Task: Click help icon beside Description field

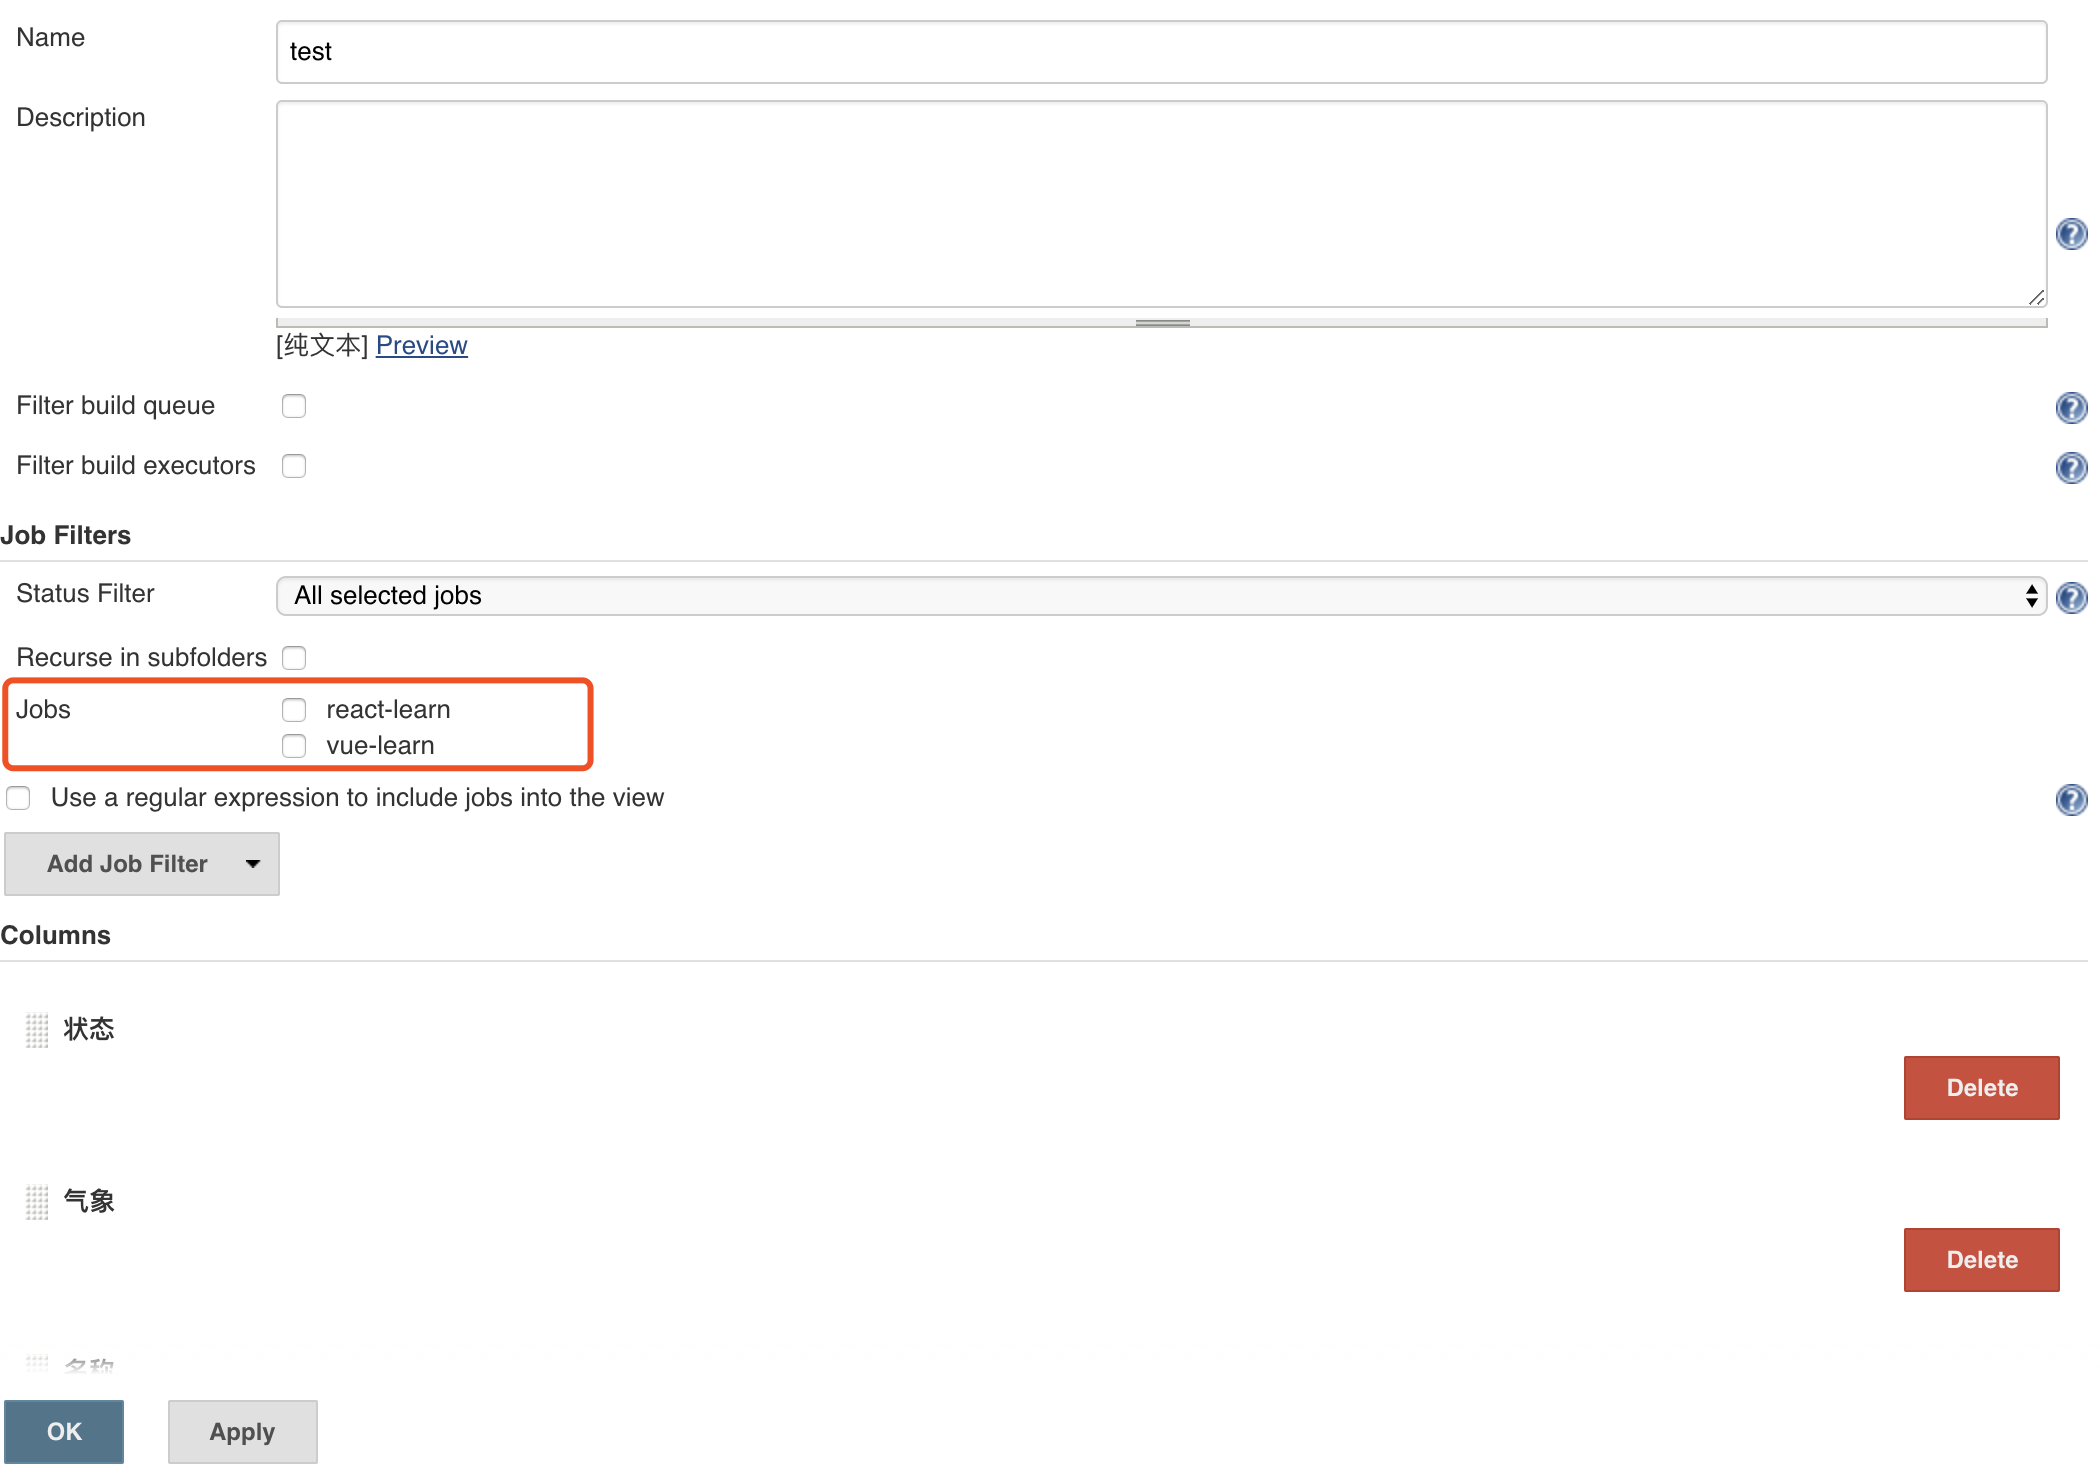Action: tap(2070, 234)
